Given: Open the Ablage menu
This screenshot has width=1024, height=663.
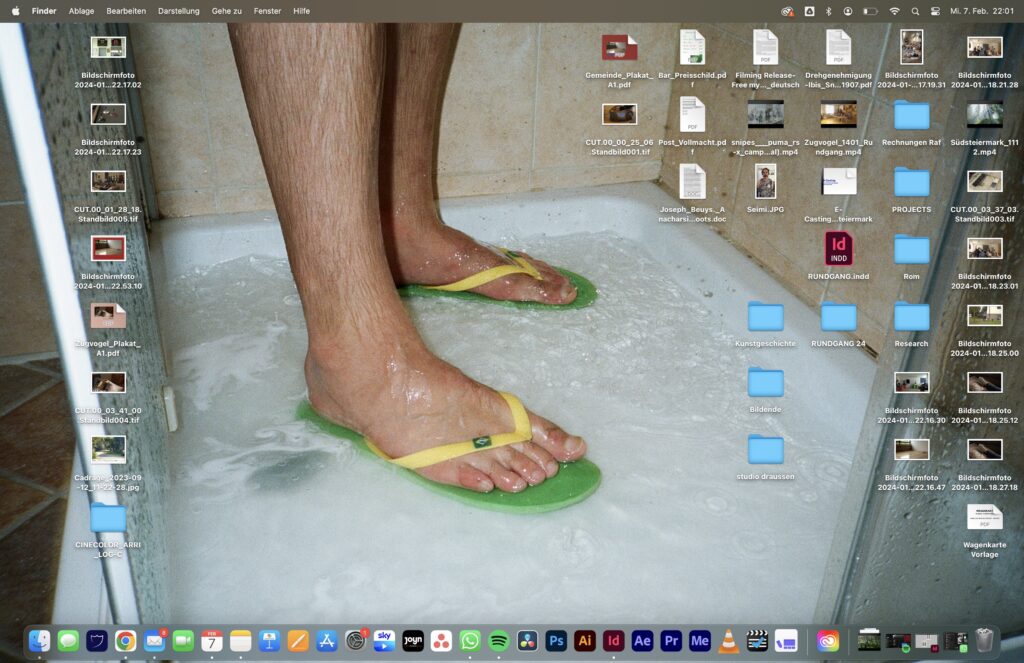Looking at the screenshot, I should pos(81,11).
